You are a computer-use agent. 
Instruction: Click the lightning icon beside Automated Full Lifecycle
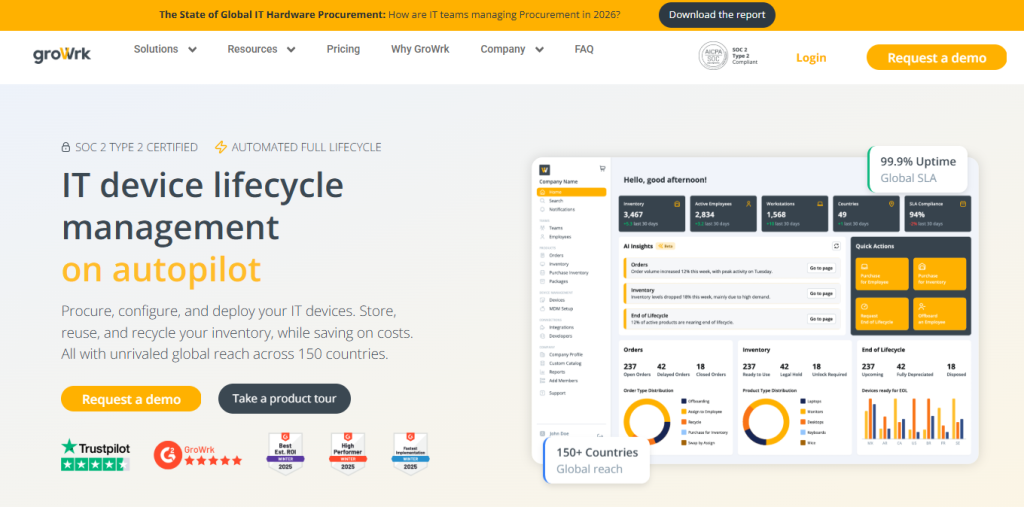tap(221, 147)
